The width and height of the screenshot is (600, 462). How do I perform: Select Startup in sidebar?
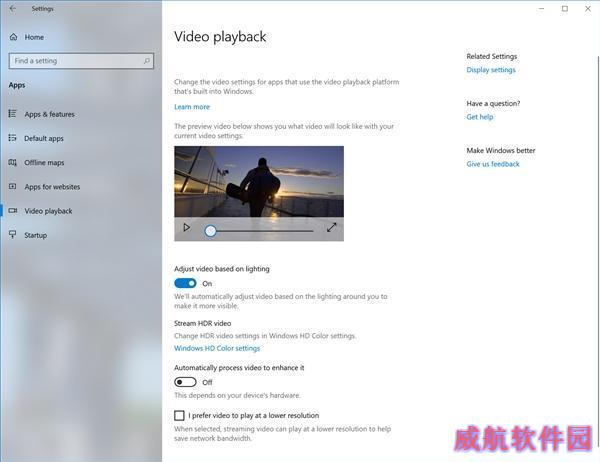click(x=36, y=235)
